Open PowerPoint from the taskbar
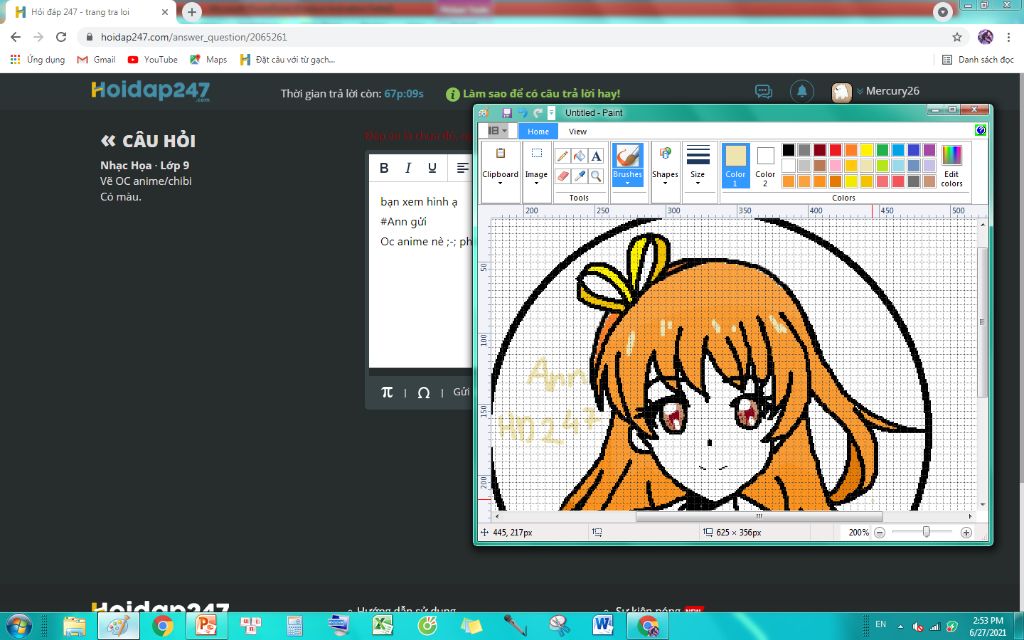 [206, 626]
